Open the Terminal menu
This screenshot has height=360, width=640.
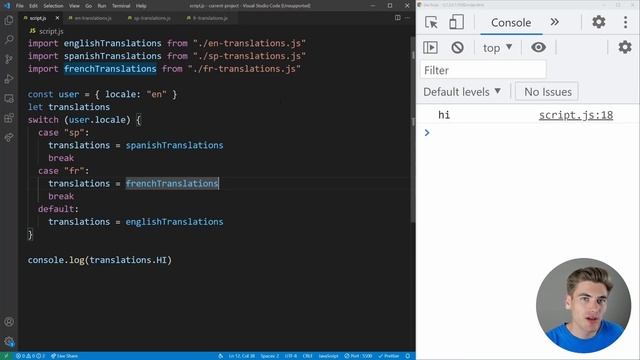pos(121,6)
